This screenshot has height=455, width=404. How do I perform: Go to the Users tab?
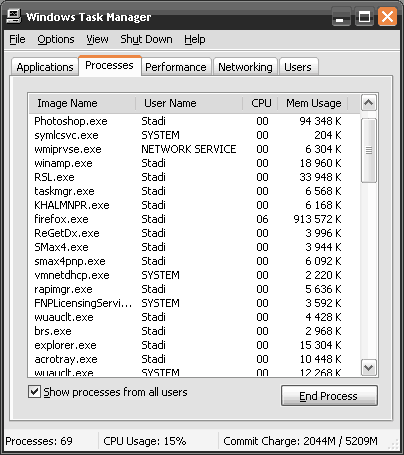tap(298, 67)
